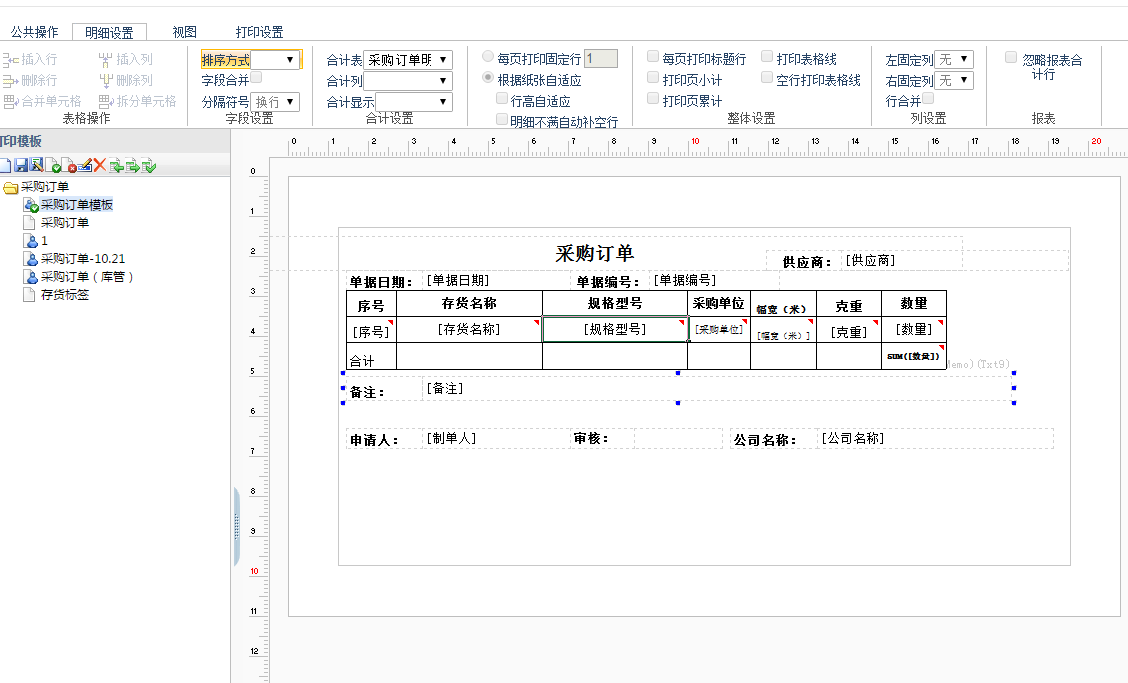Screen dimensions: 1128x683
Task: Open the 视图 tab
Action: 185,32
